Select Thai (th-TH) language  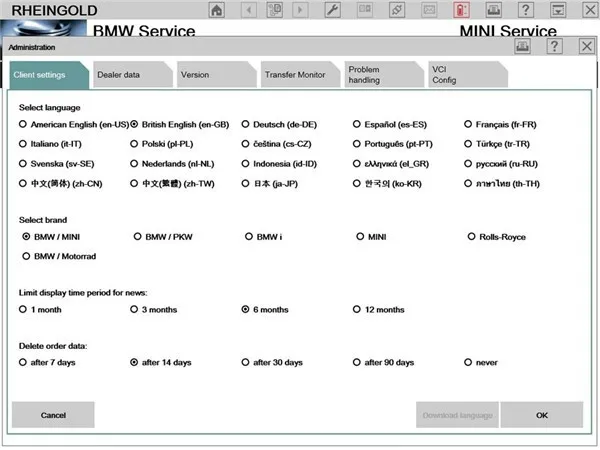pyautogui.click(x=502, y=184)
